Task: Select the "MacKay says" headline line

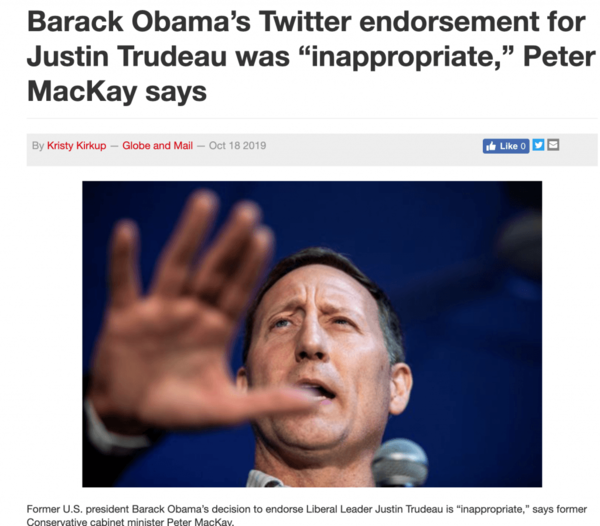Action: click(x=117, y=92)
